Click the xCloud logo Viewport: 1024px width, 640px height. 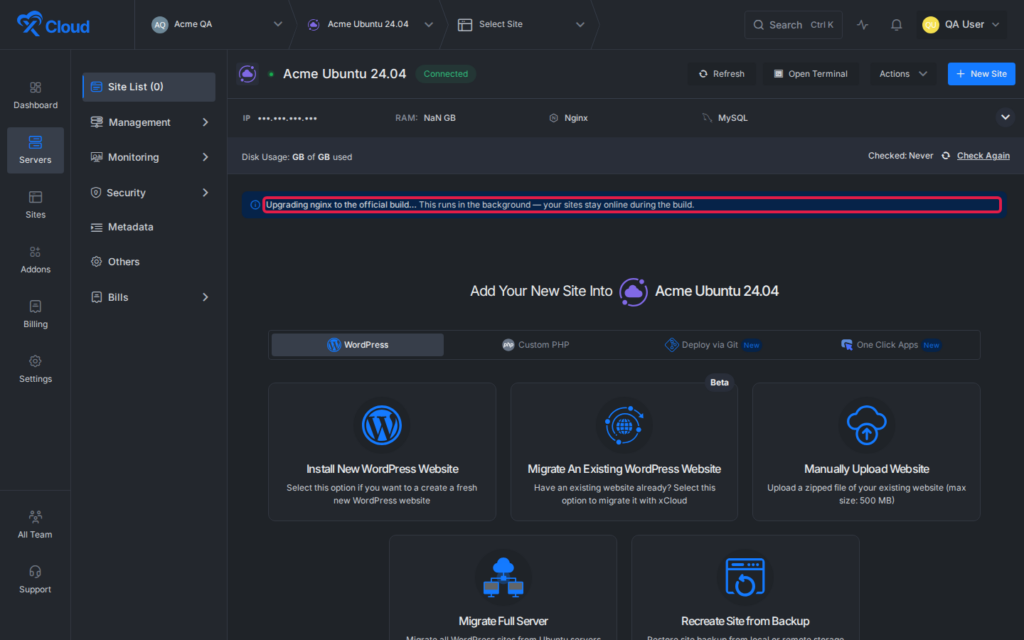click(x=53, y=25)
